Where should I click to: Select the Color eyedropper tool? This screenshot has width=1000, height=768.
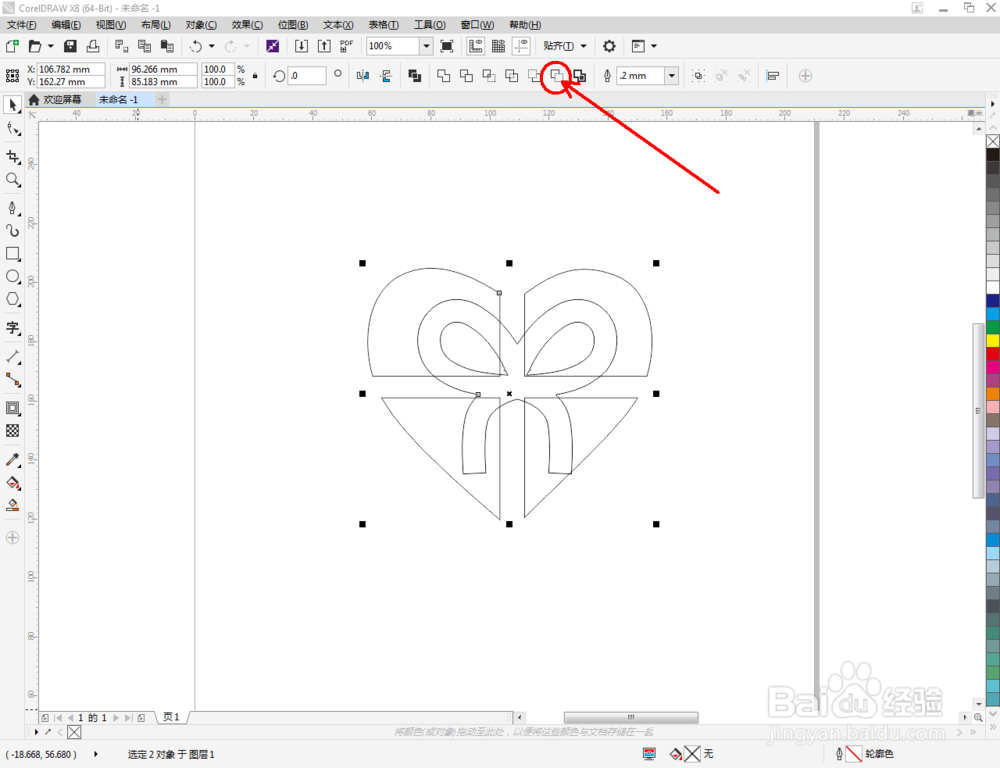tap(12, 459)
